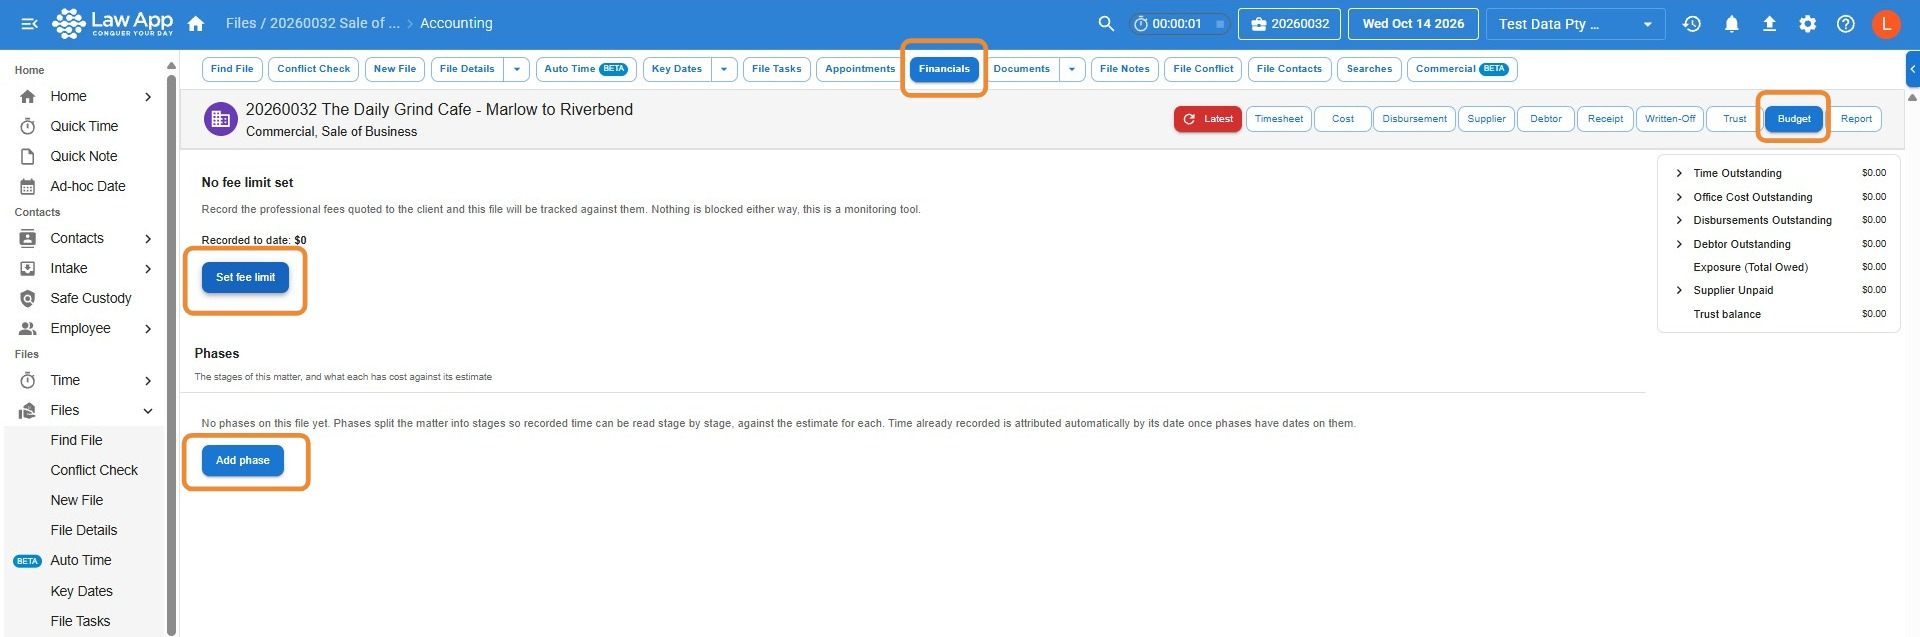This screenshot has width=1920, height=637.
Task: Expand the Employee sidebar menu
Action: 148,328
